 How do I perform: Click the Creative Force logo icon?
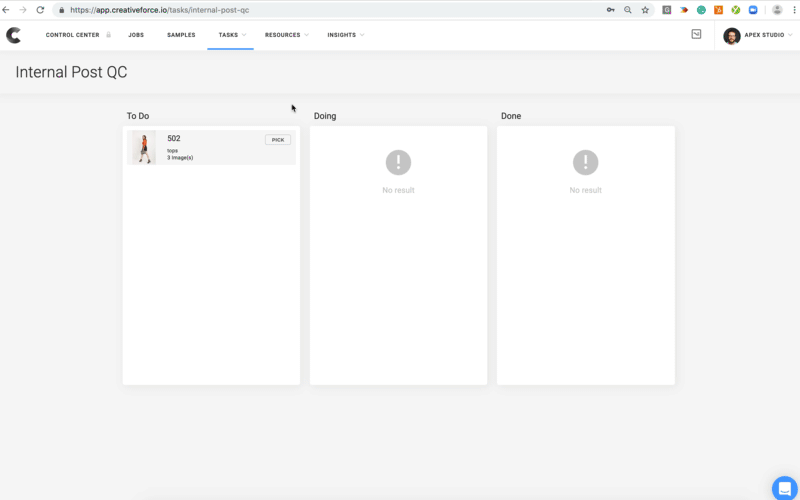click(x=14, y=35)
